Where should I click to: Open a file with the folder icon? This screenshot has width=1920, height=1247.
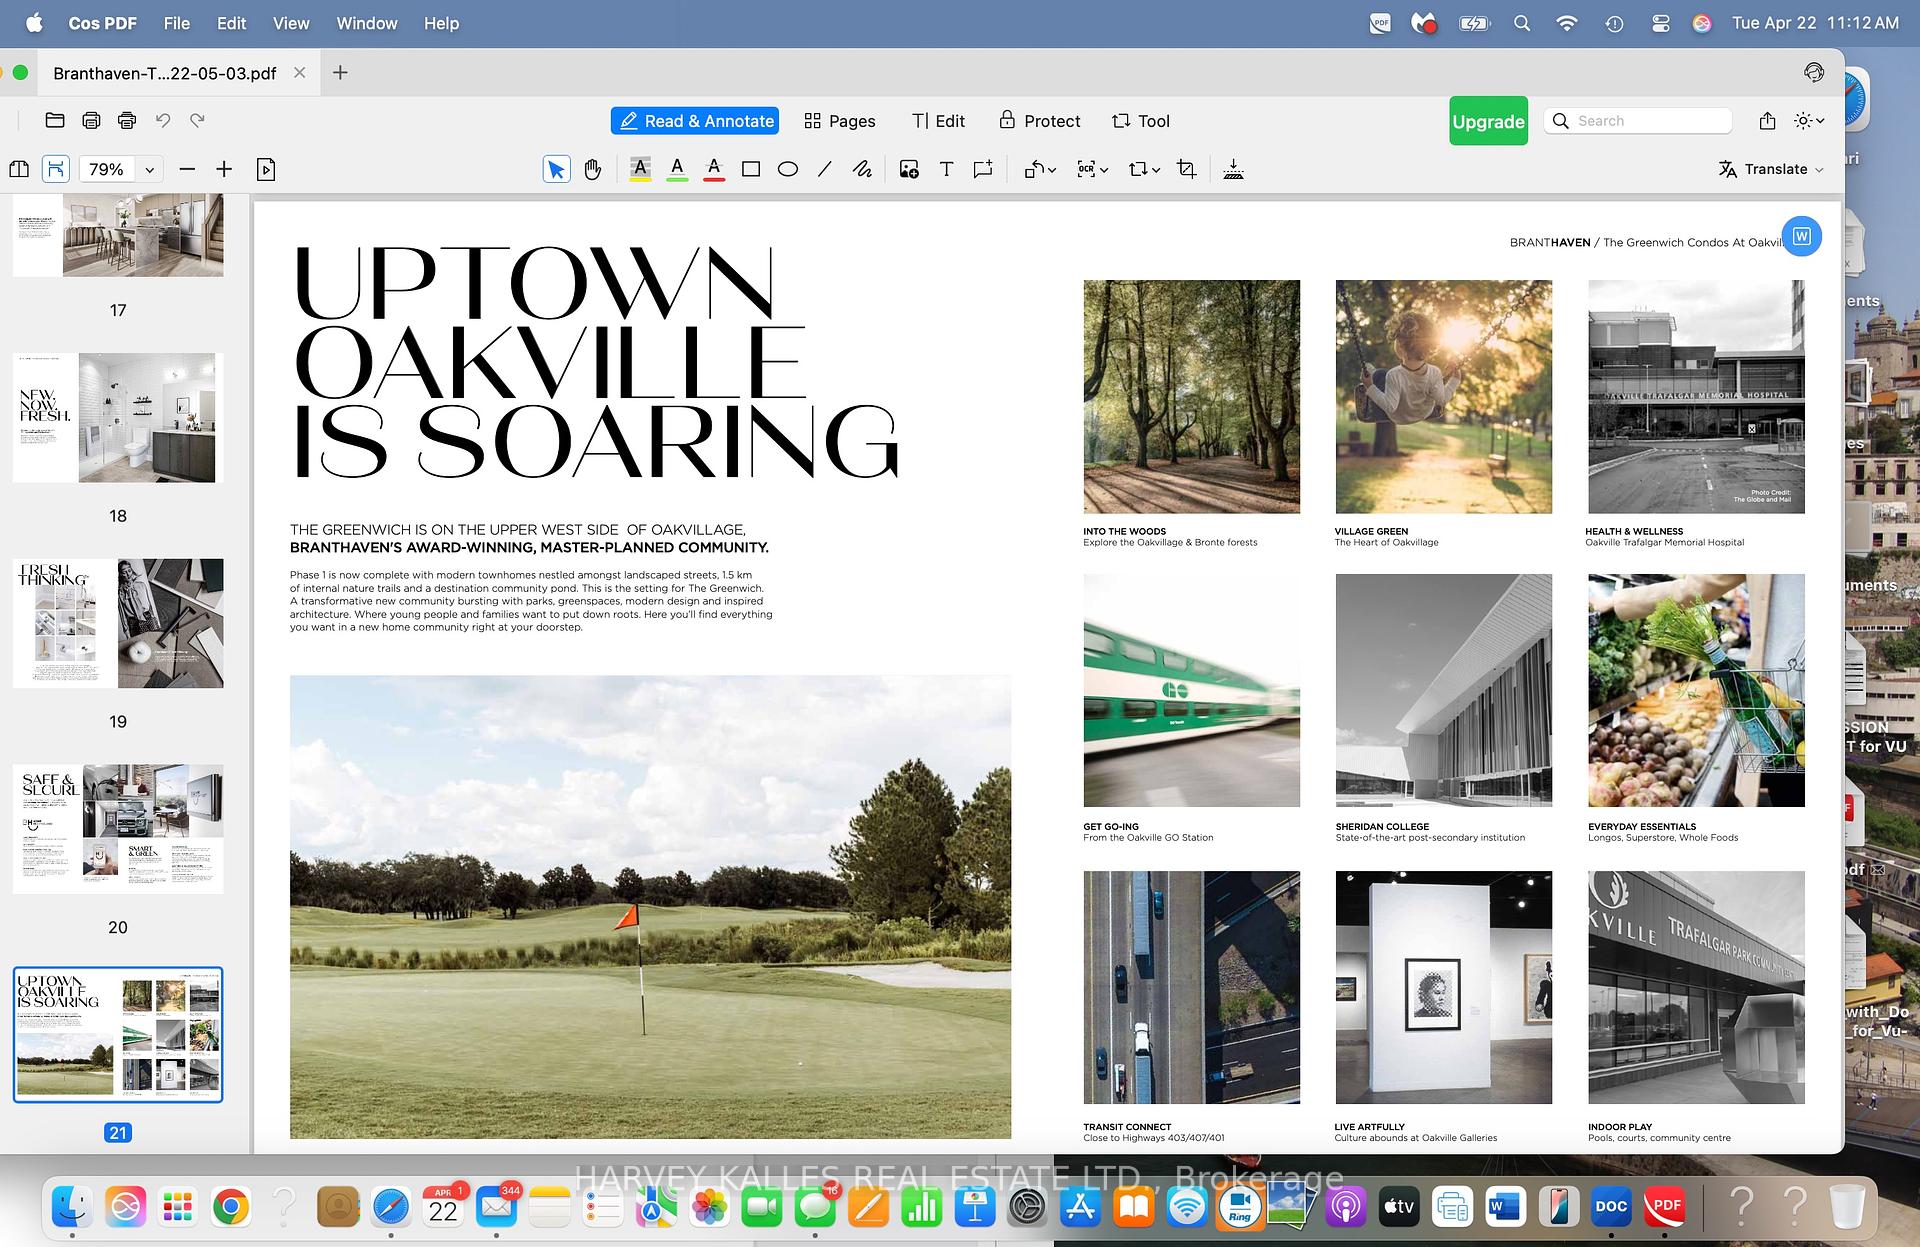point(55,121)
